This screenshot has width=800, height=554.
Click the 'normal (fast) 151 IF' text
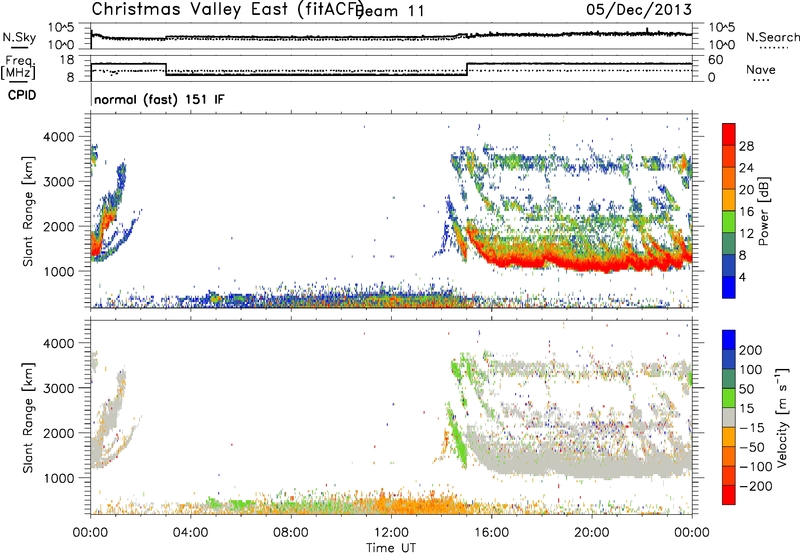coord(159,99)
